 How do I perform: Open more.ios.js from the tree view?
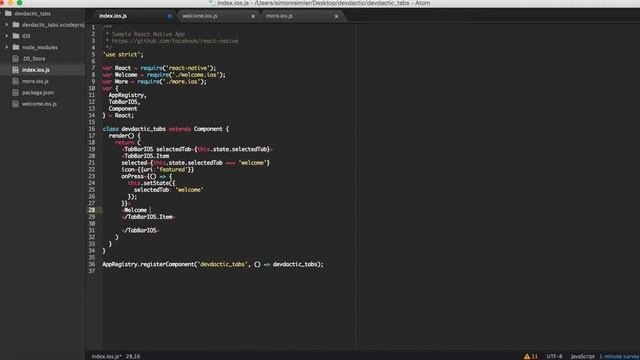click(35, 81)
